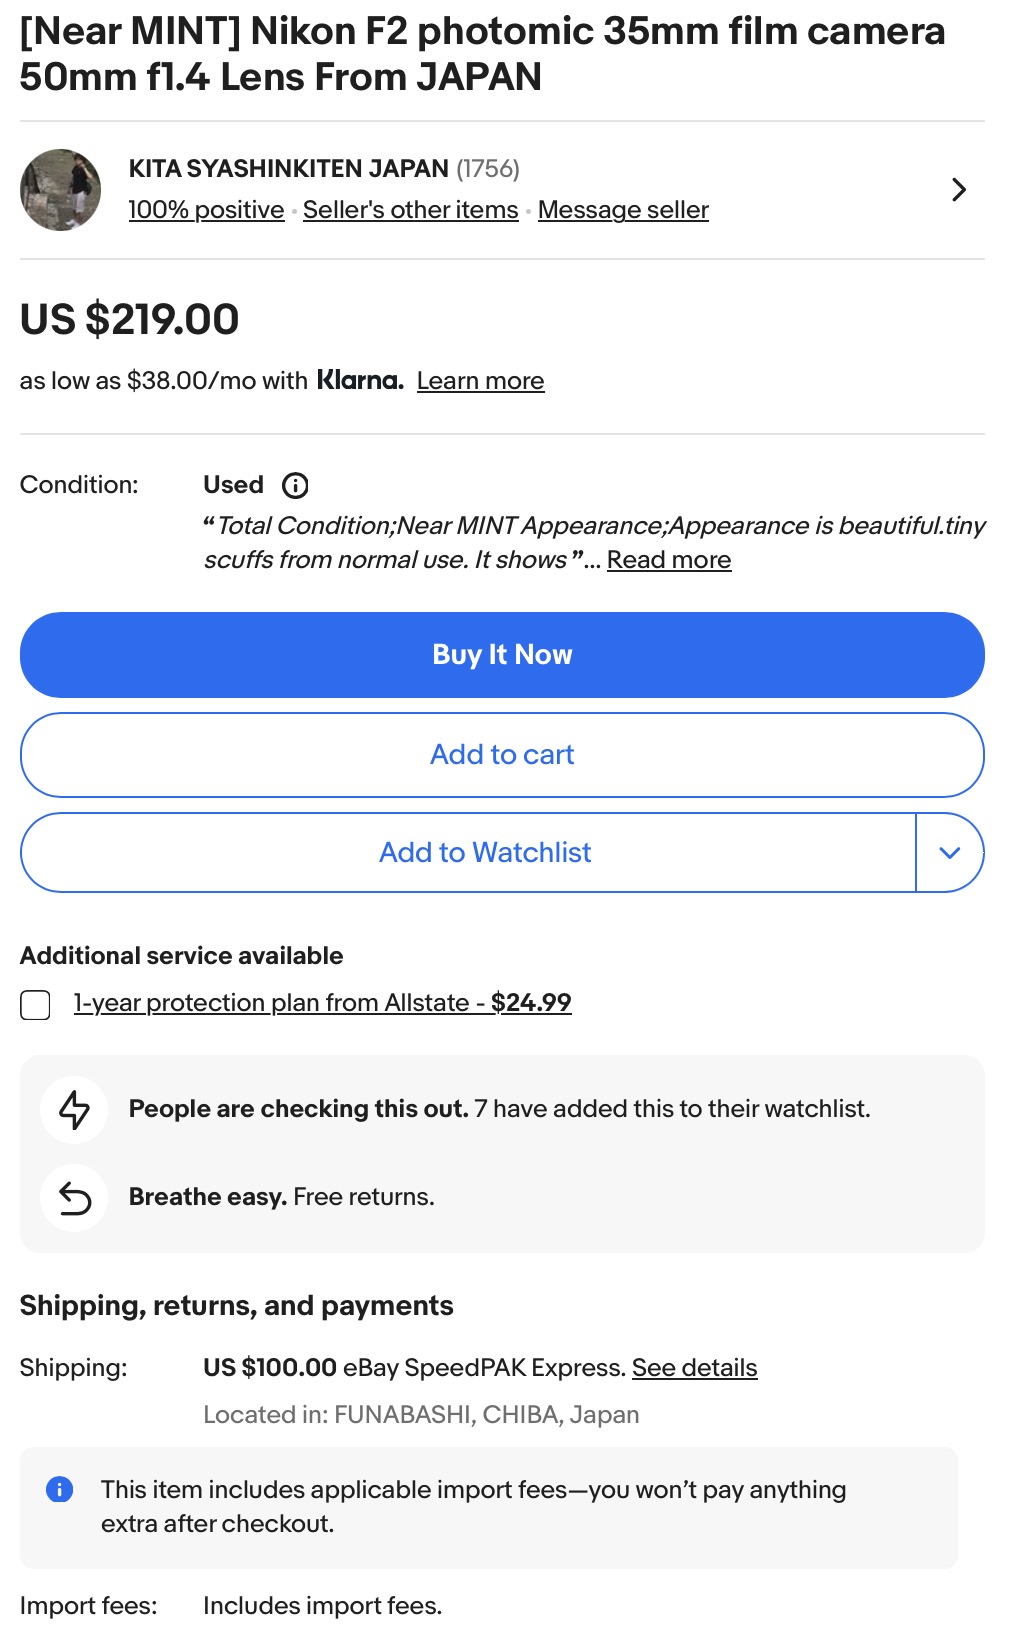The height and width of the screenshot is (1638, 1020).
Task: Open the 100% positive feedback link
Action: pos(206,210)
